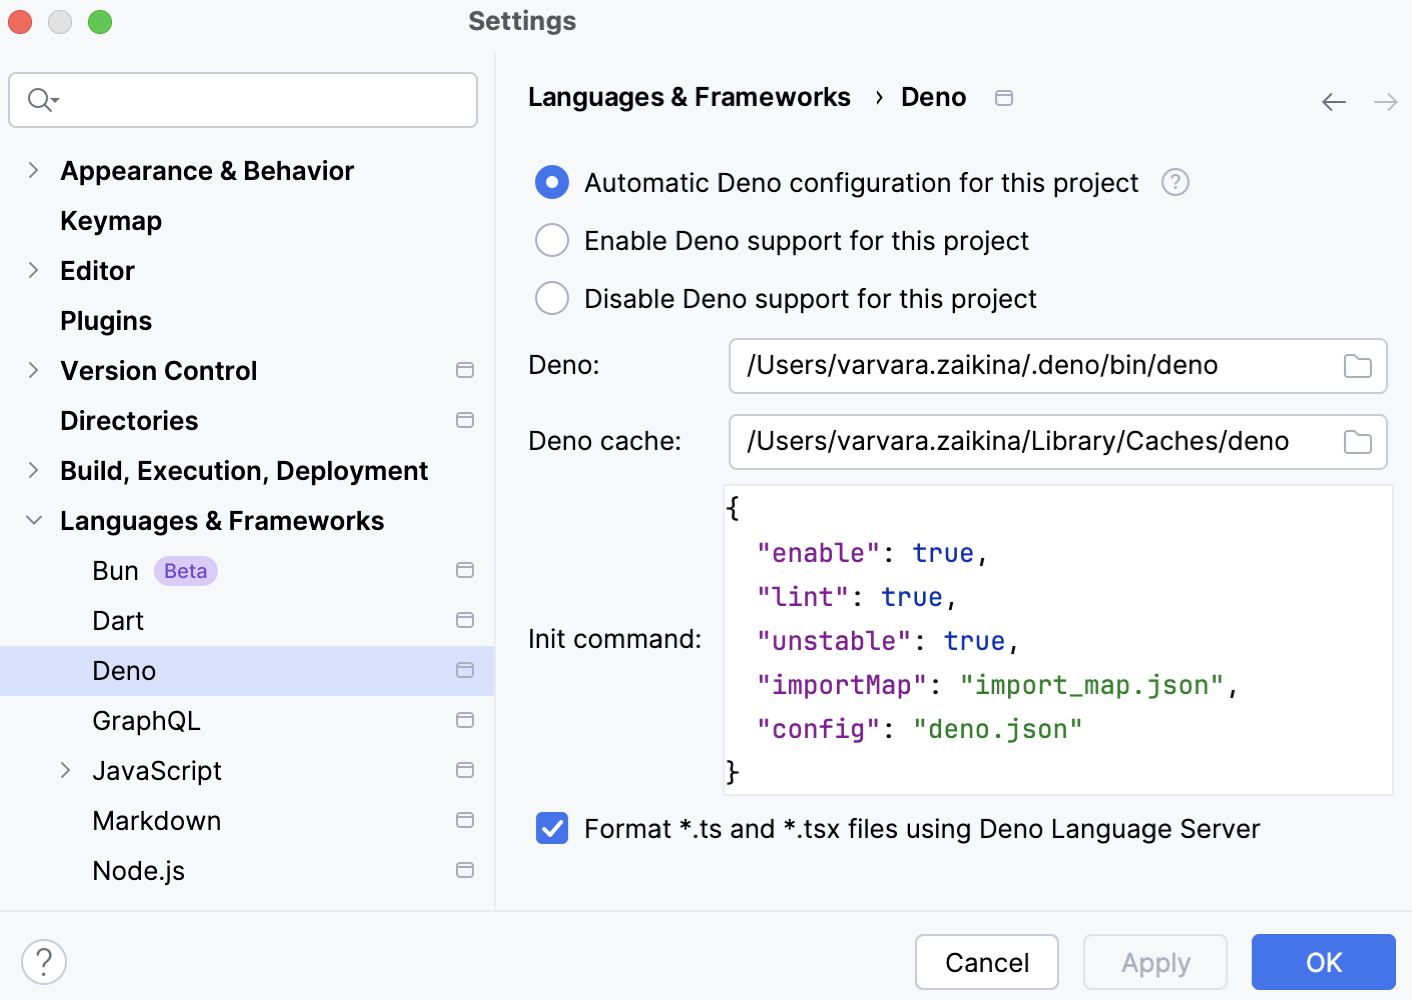Screen dimensions: 1412x1000
Task: Click the magnifier icon in the search field
Action: [40, 100]
